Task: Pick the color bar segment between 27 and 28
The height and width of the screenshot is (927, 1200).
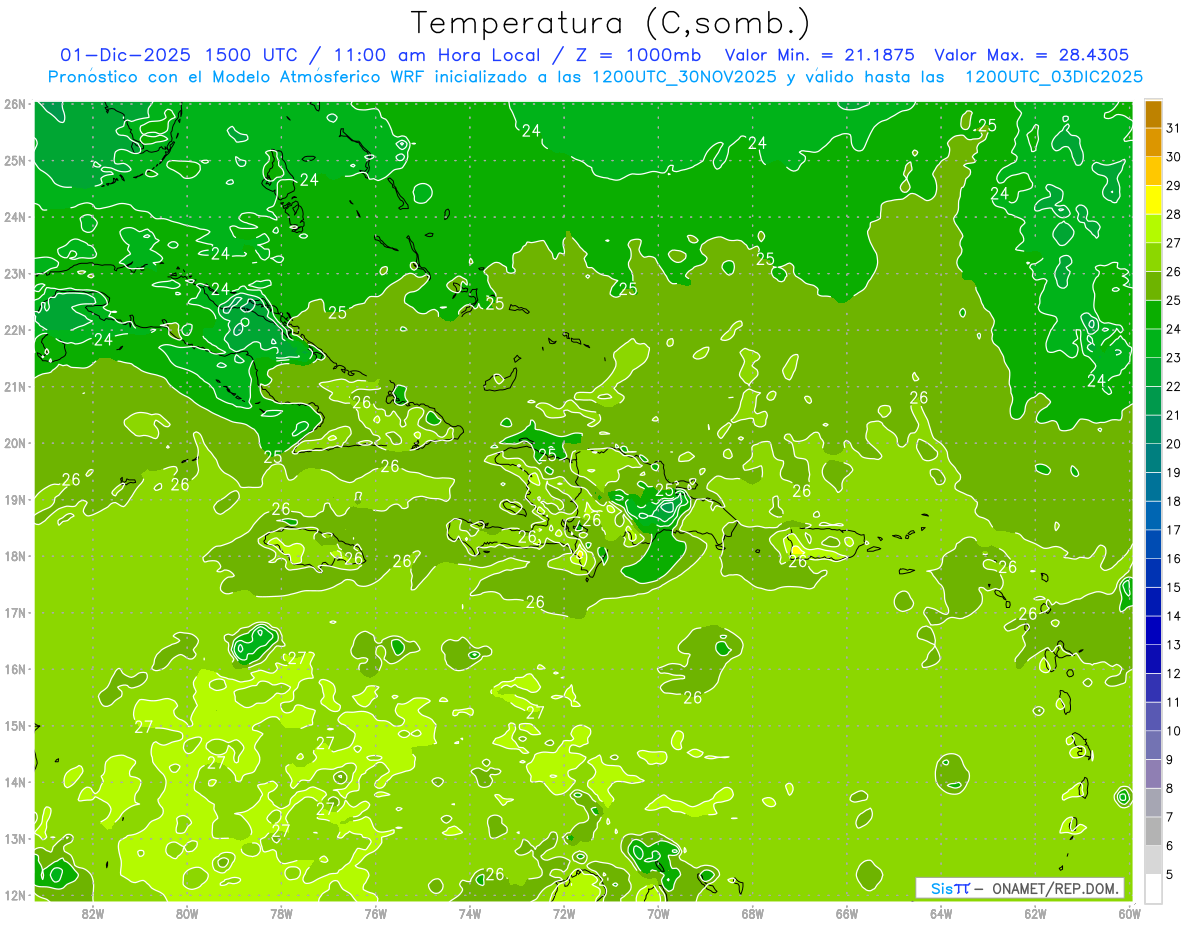Action: coord(1153,228)
